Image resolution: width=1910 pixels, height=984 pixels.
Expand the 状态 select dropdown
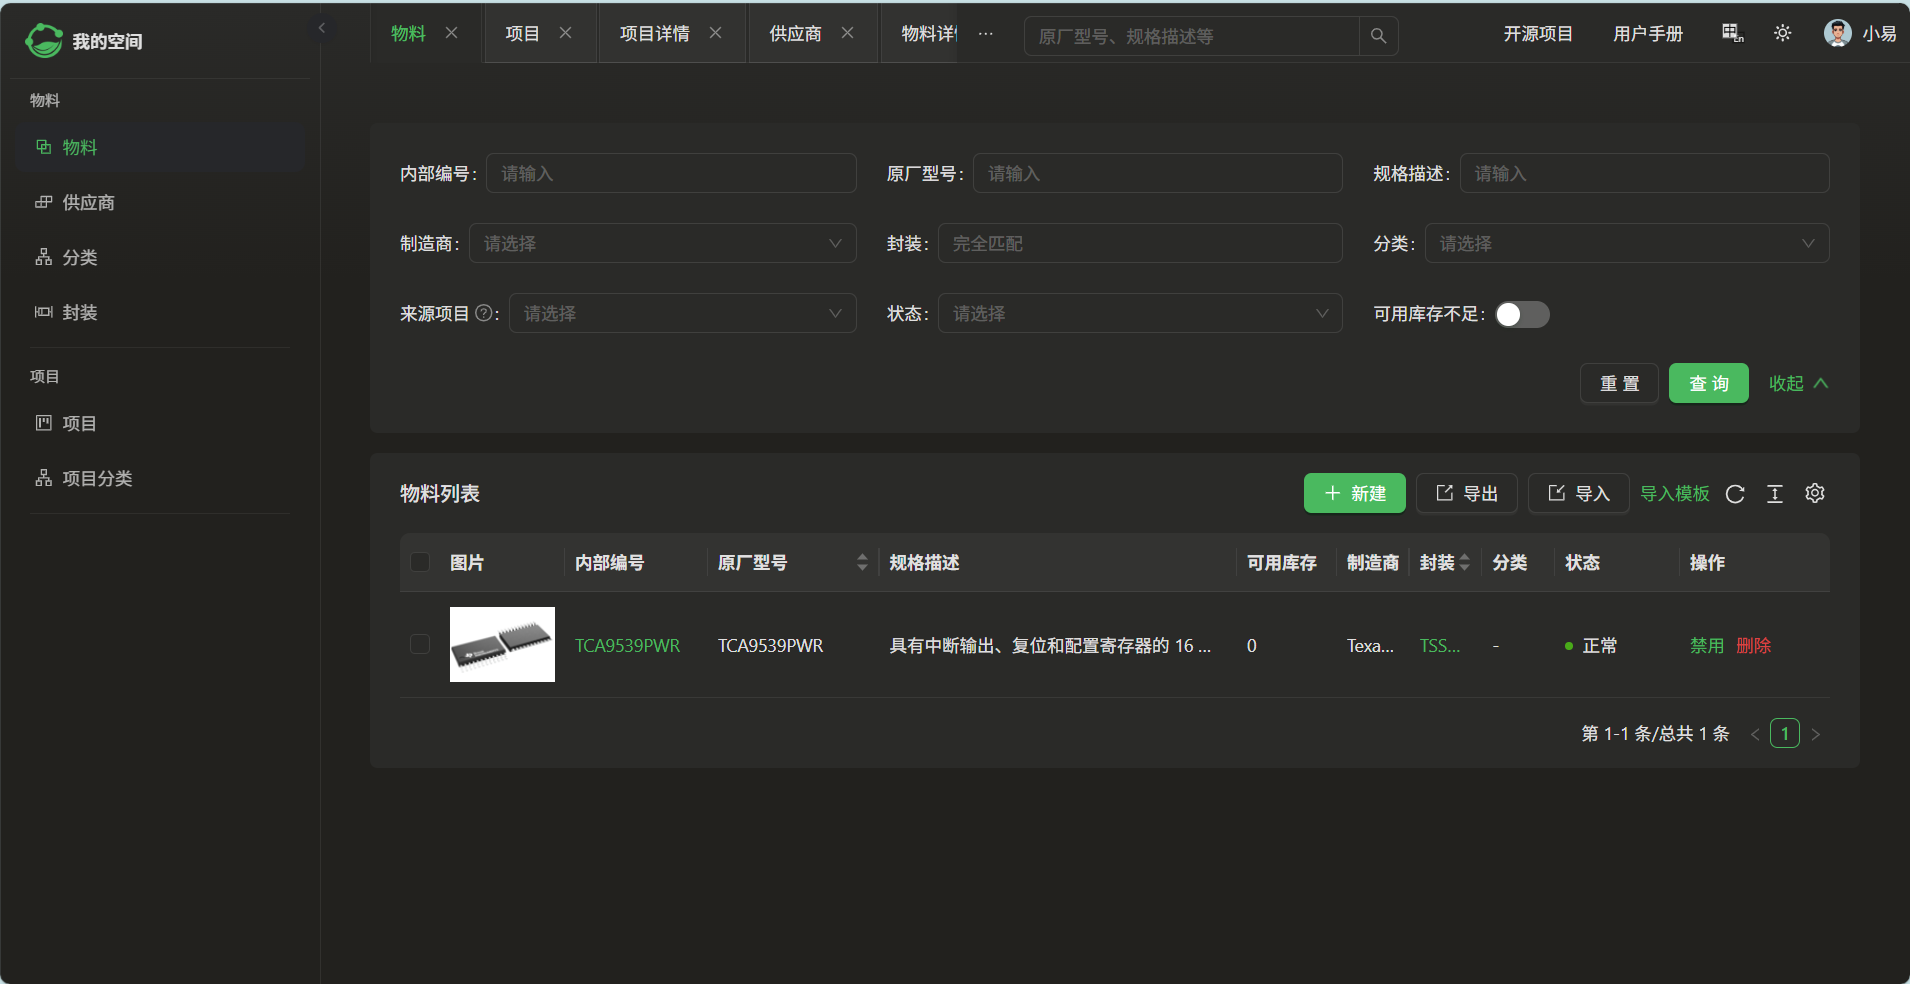(1139, 314)
